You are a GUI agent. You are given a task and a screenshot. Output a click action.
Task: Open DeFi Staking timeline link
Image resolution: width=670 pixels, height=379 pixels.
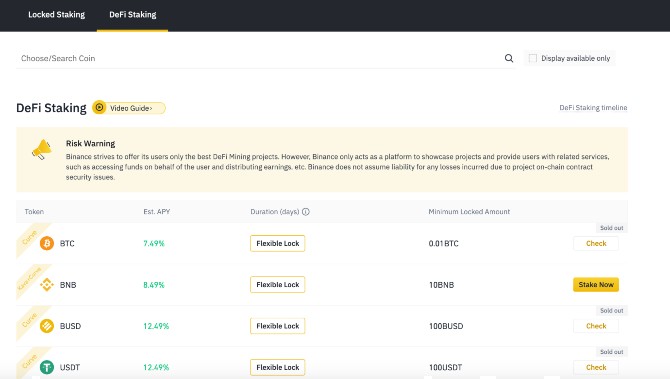click(593, 108)
